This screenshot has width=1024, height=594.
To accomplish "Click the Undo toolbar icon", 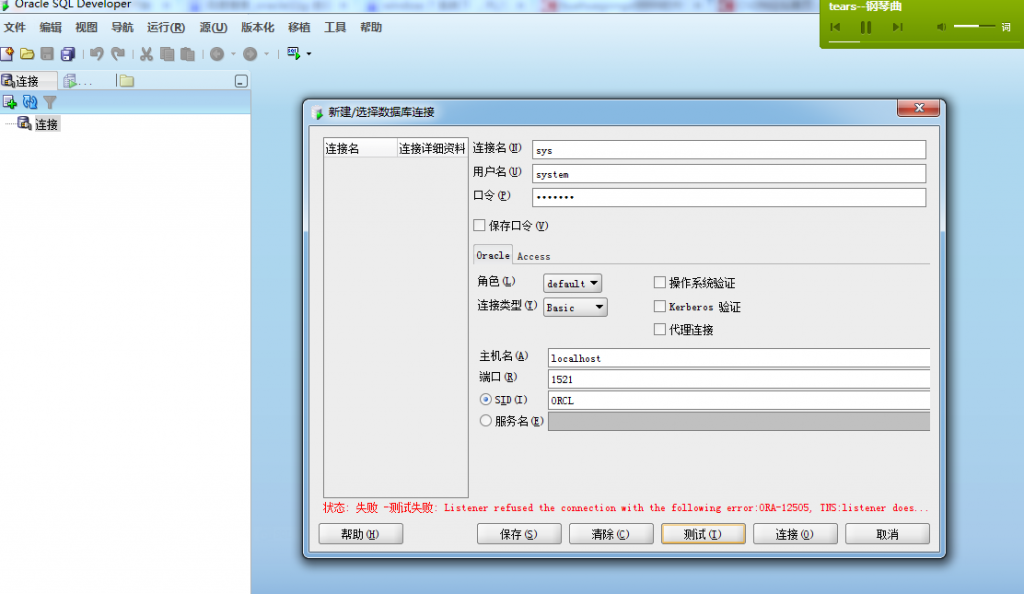I will [x=97, y=54].
